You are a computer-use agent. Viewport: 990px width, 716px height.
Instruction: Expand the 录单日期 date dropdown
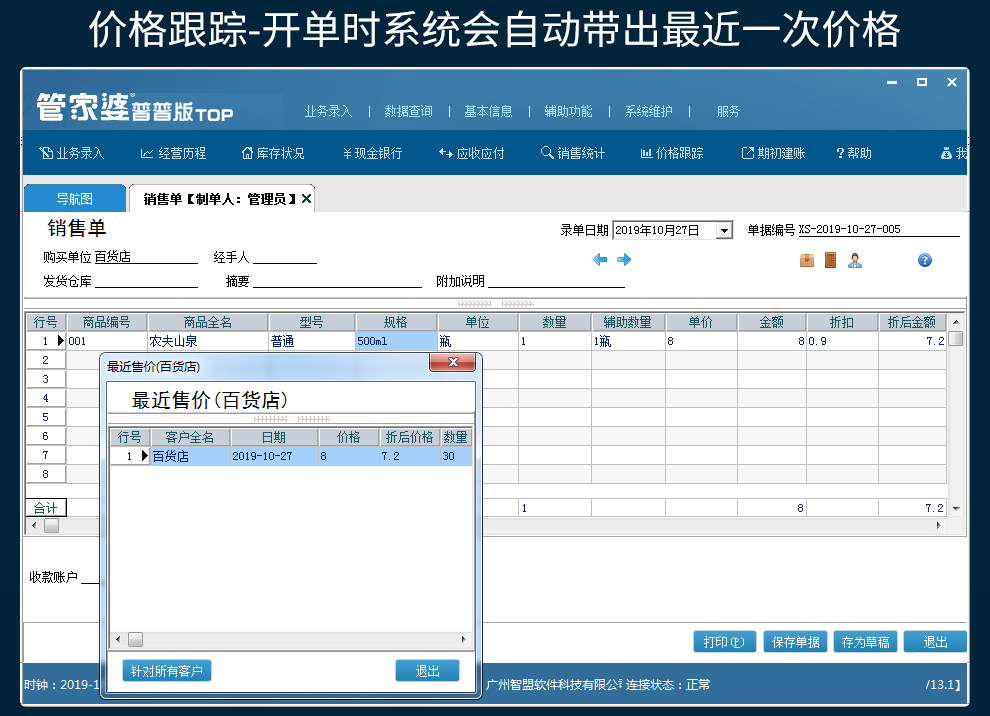pos(724,230)
